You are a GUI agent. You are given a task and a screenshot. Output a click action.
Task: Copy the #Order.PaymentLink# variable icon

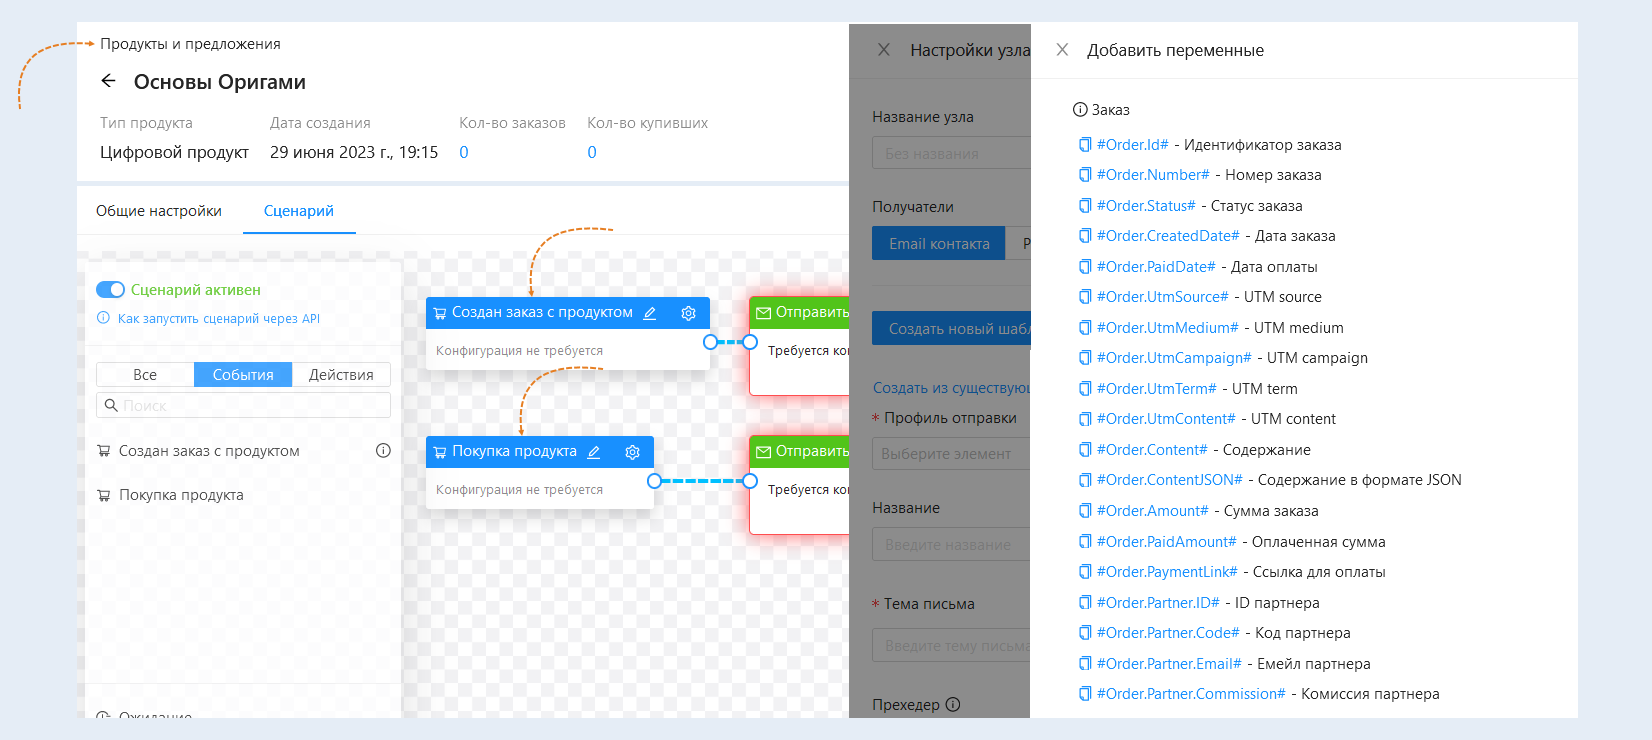point(1085,572)
